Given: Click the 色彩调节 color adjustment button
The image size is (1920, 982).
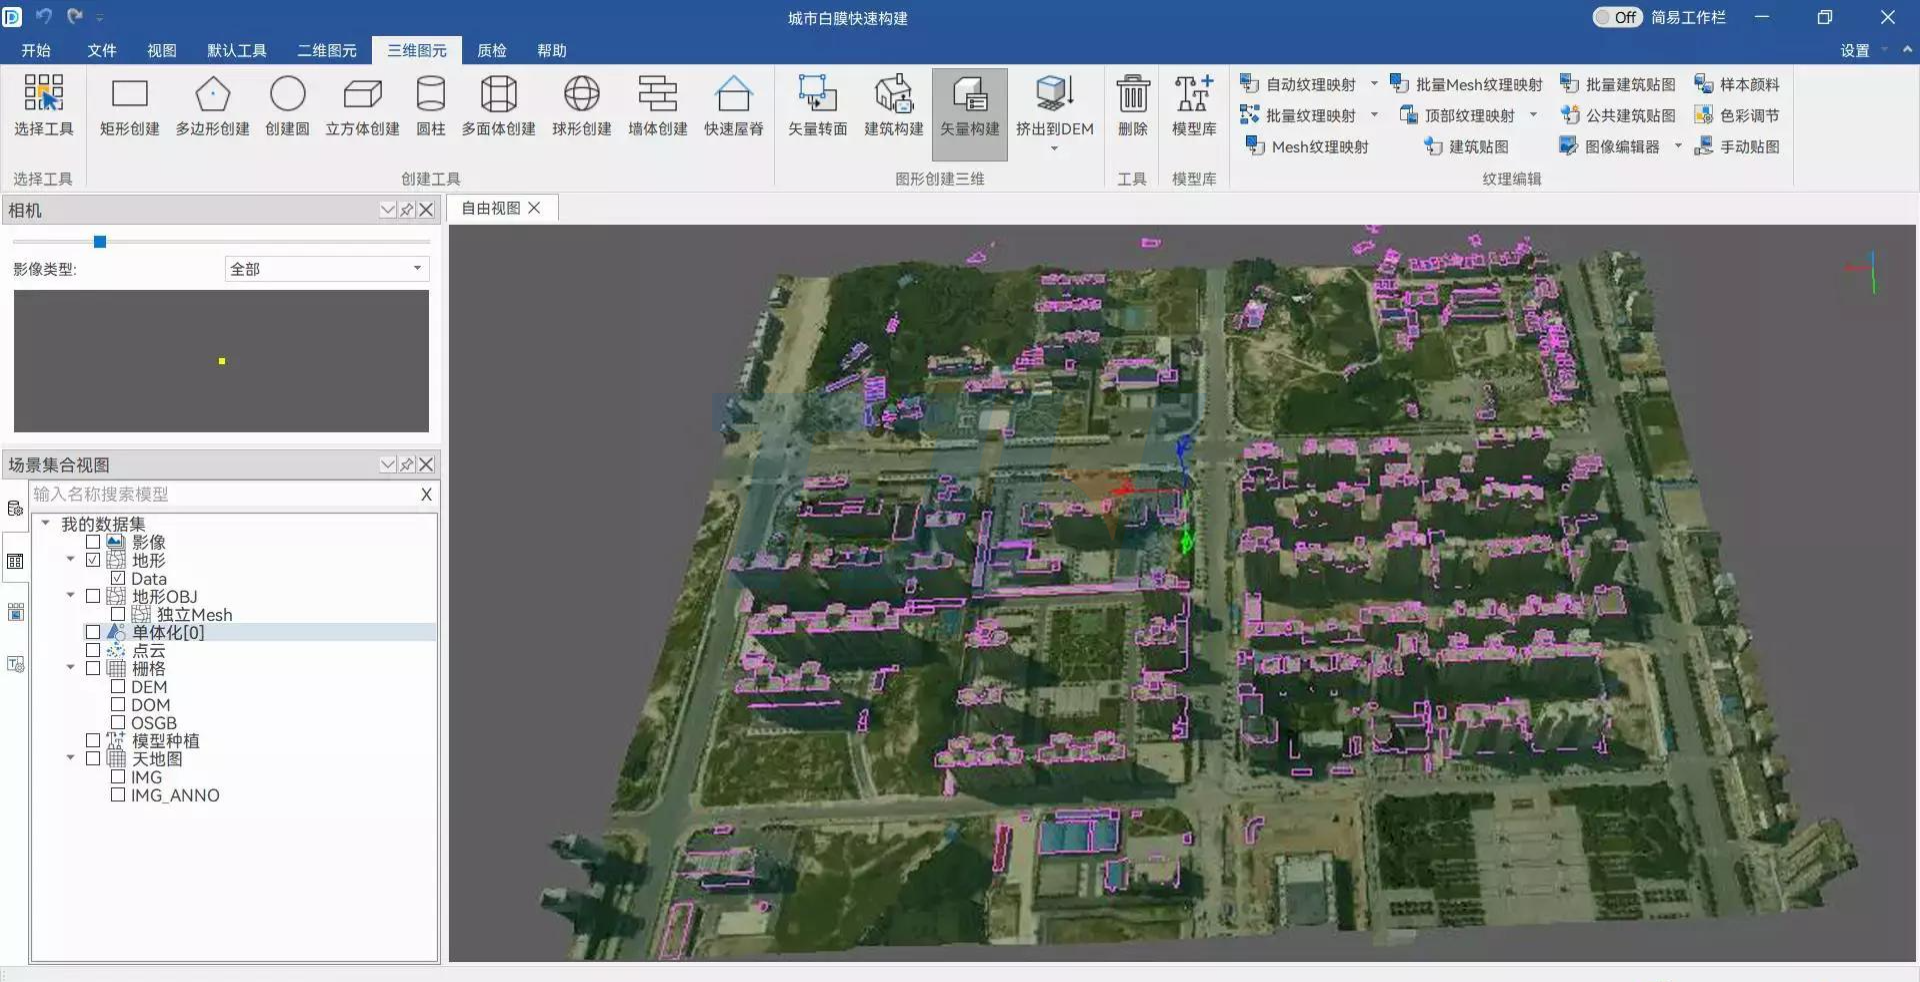Looking at the screenshot, I should point(1737,116).
